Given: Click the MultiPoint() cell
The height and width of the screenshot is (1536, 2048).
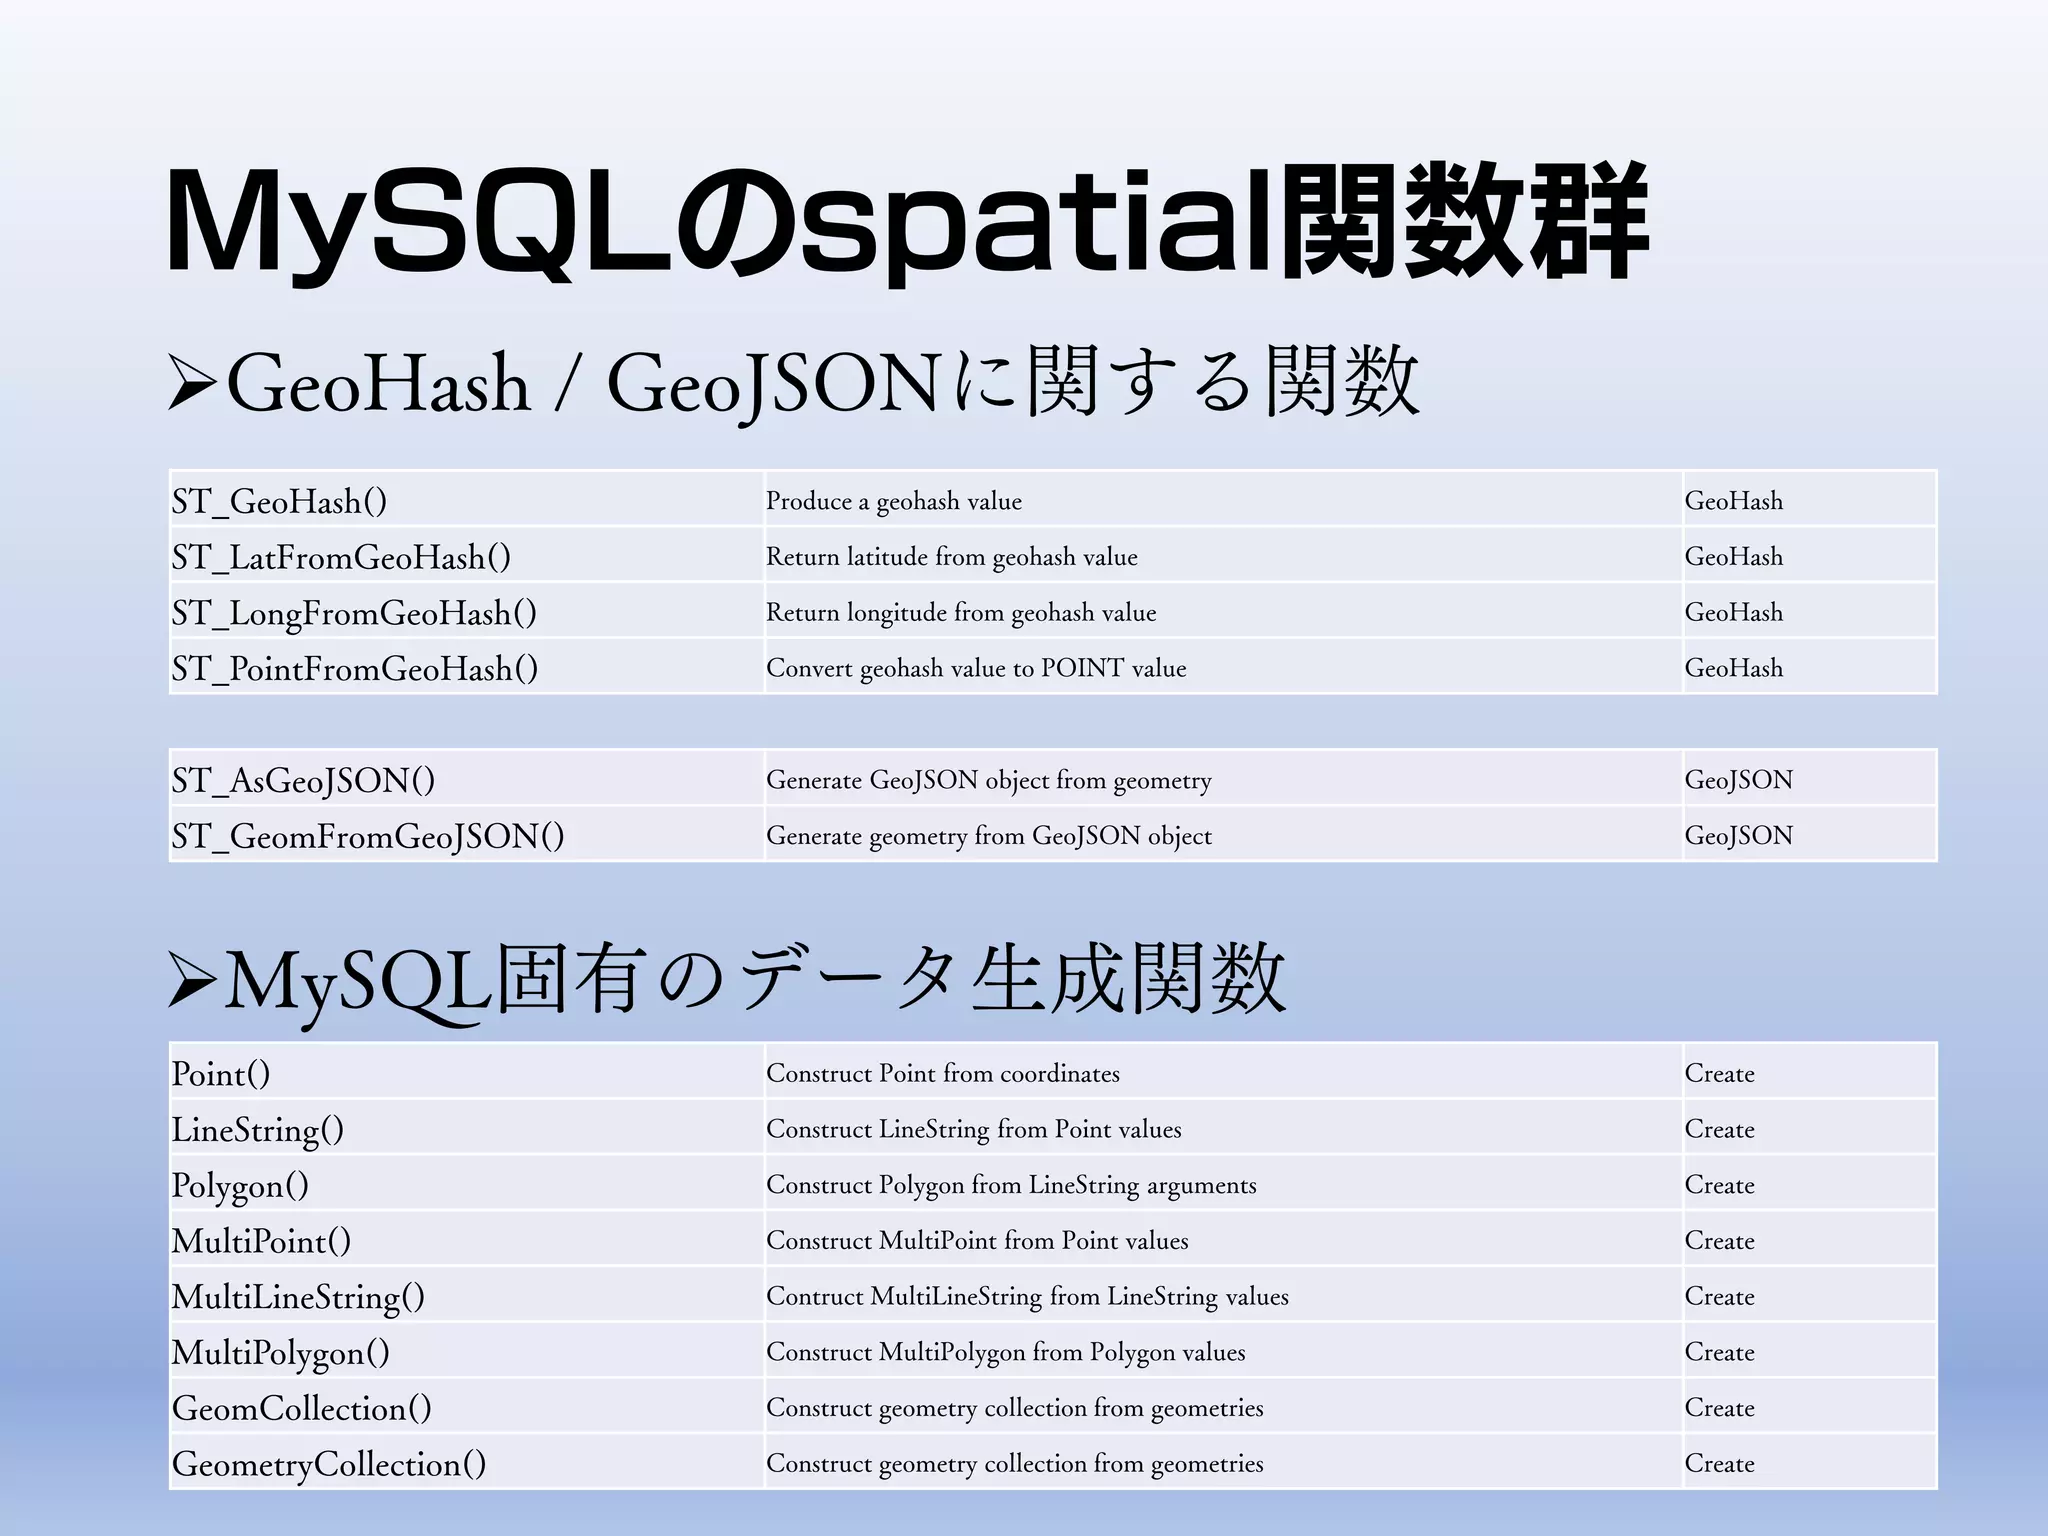Looking at the screenshot, I should tap(466, 1240).
